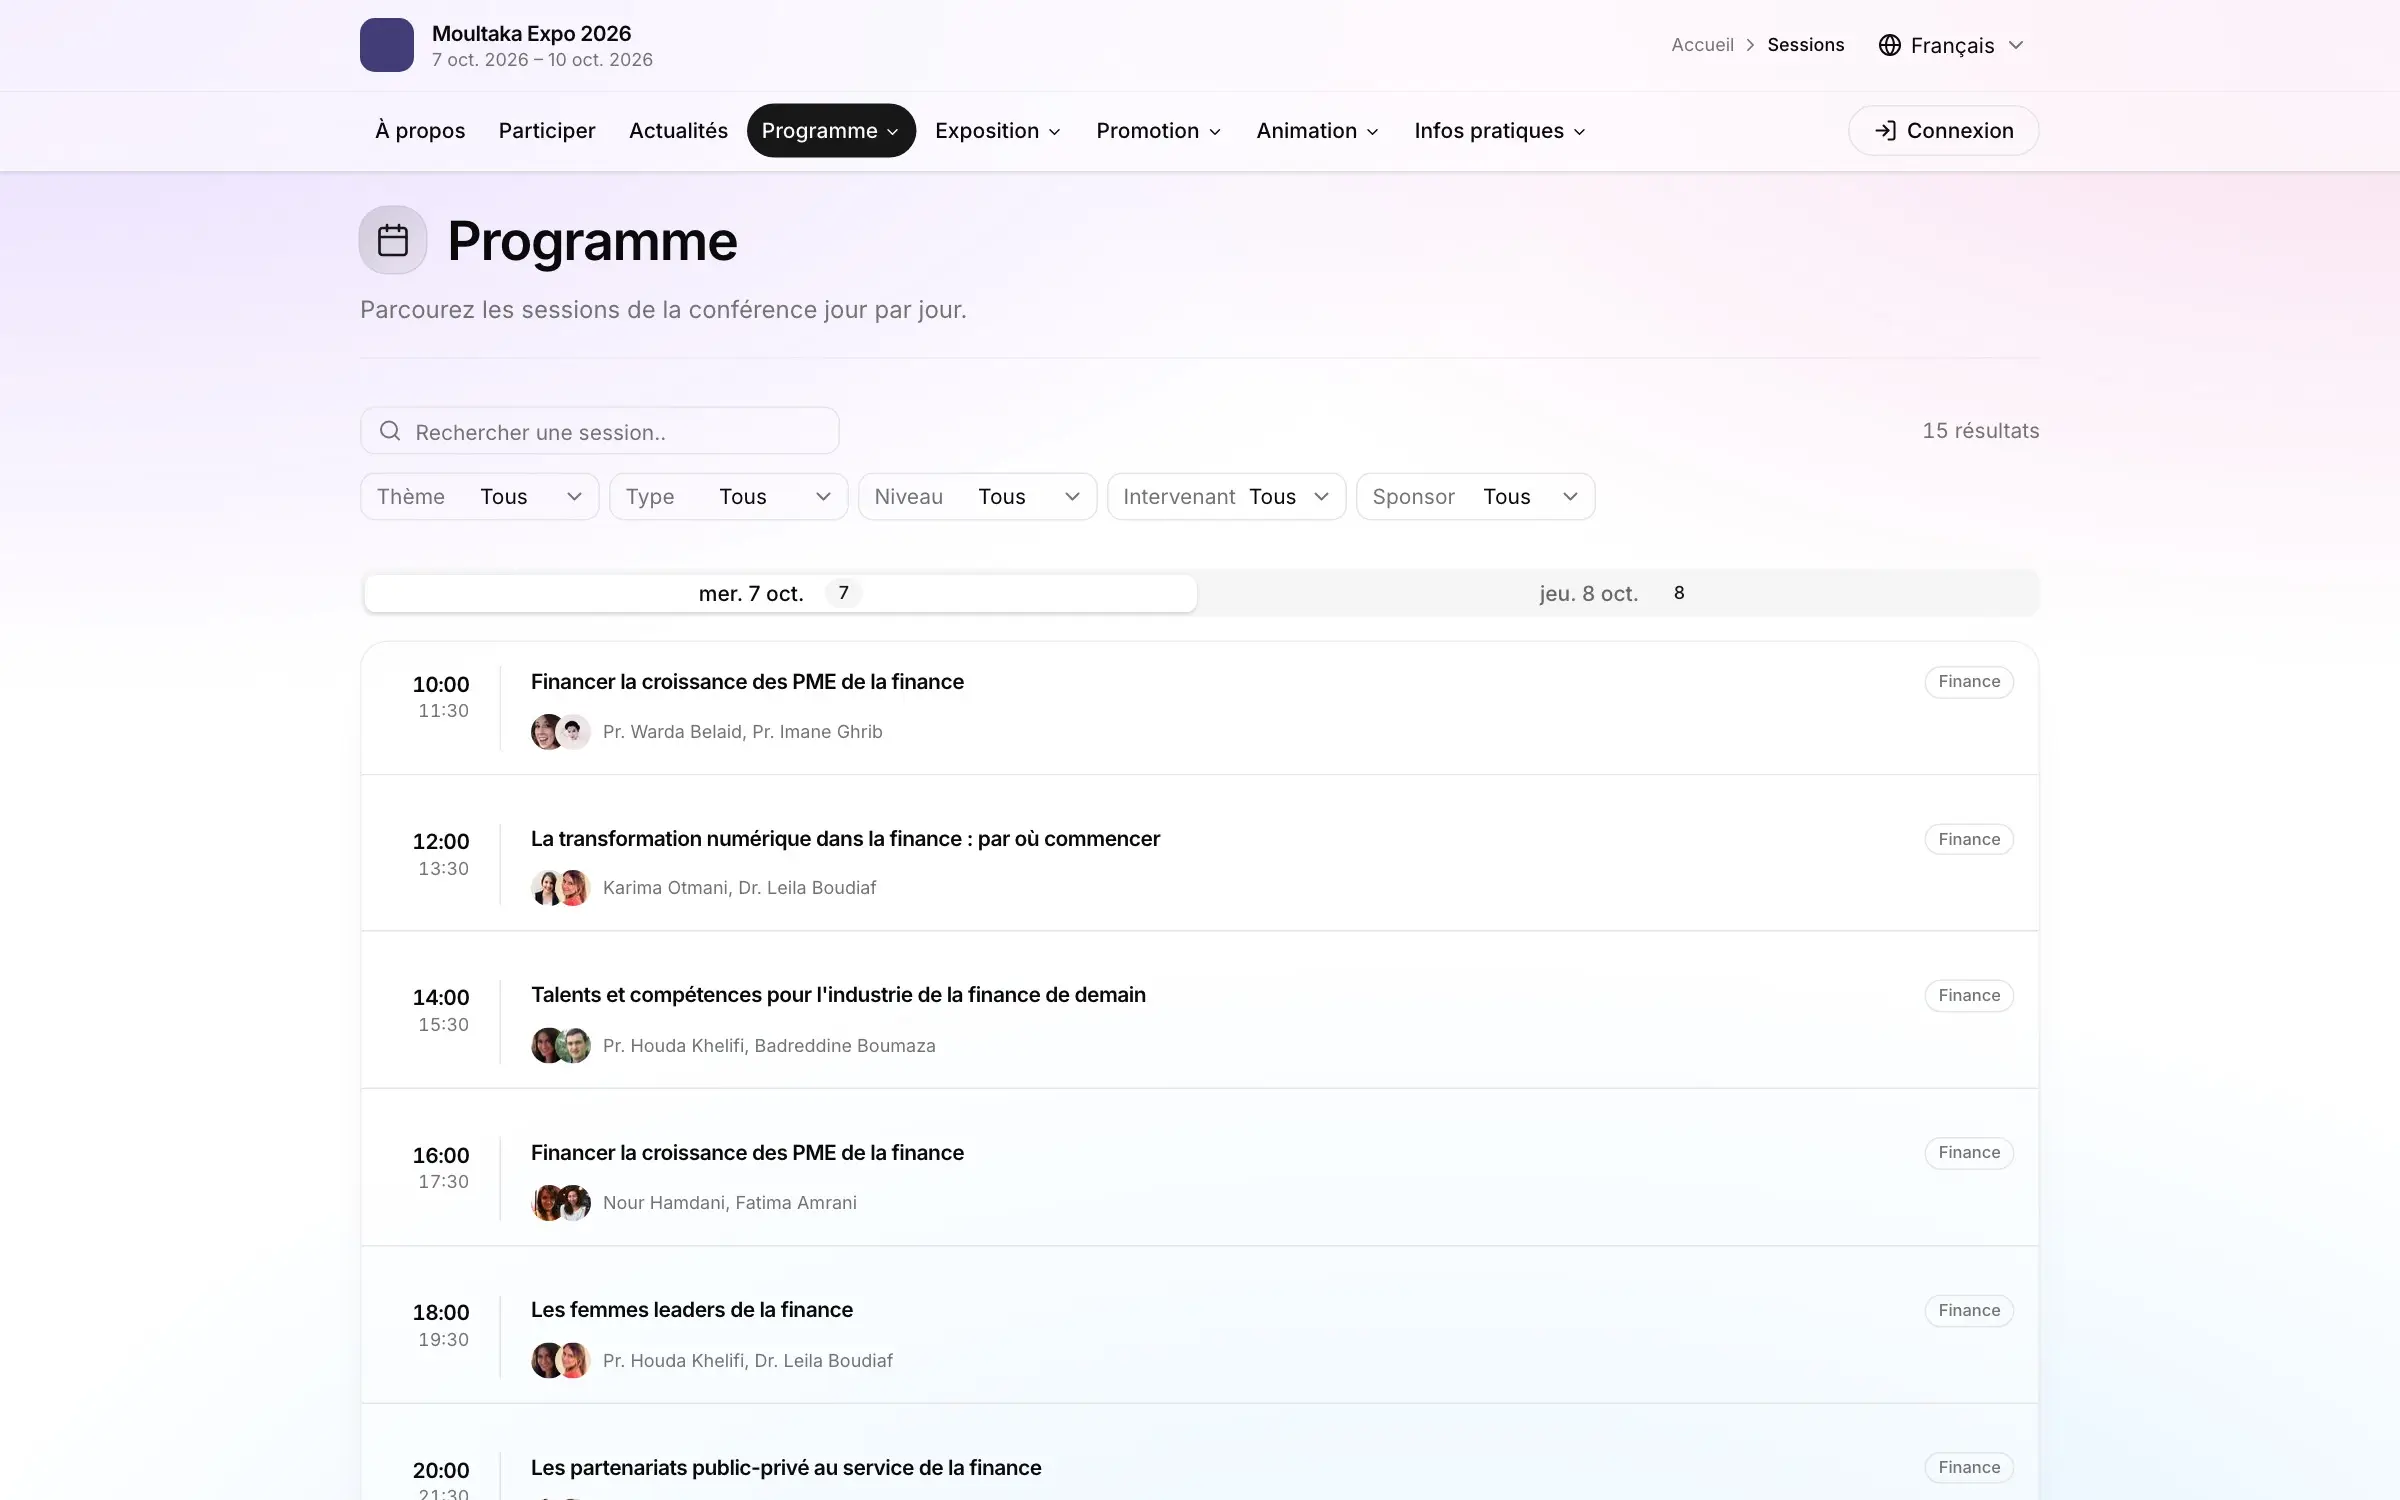2400x1500 pixels.
Task: Expand the Infos pratiques menu
Action: click(x=1500, y=131)
